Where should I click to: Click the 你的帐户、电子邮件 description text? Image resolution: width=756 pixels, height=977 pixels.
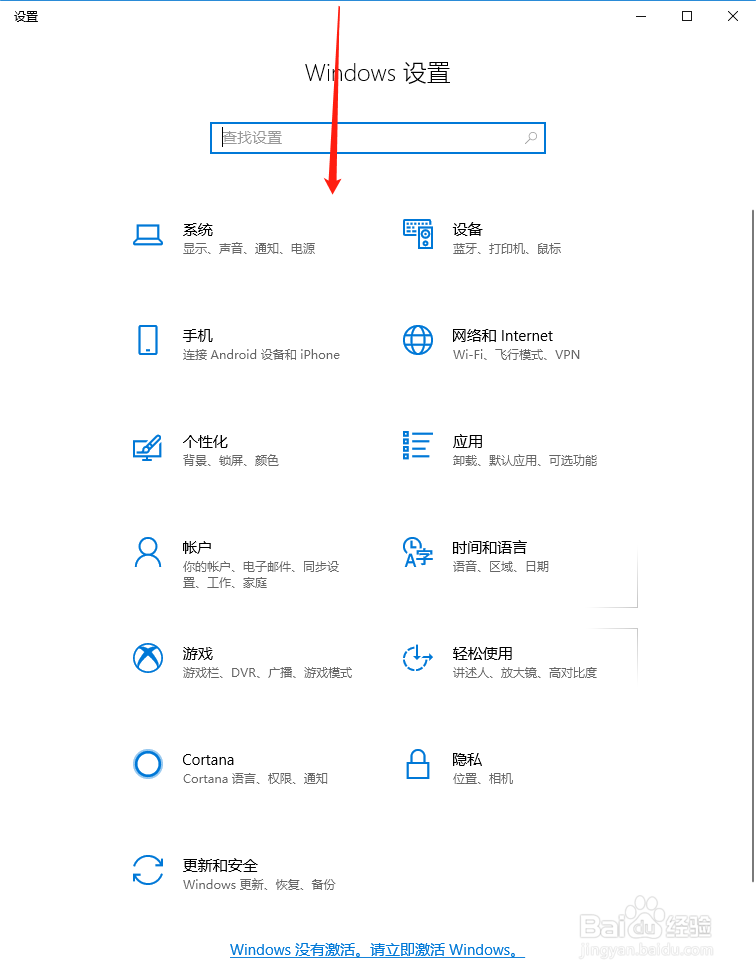point(261,574)
